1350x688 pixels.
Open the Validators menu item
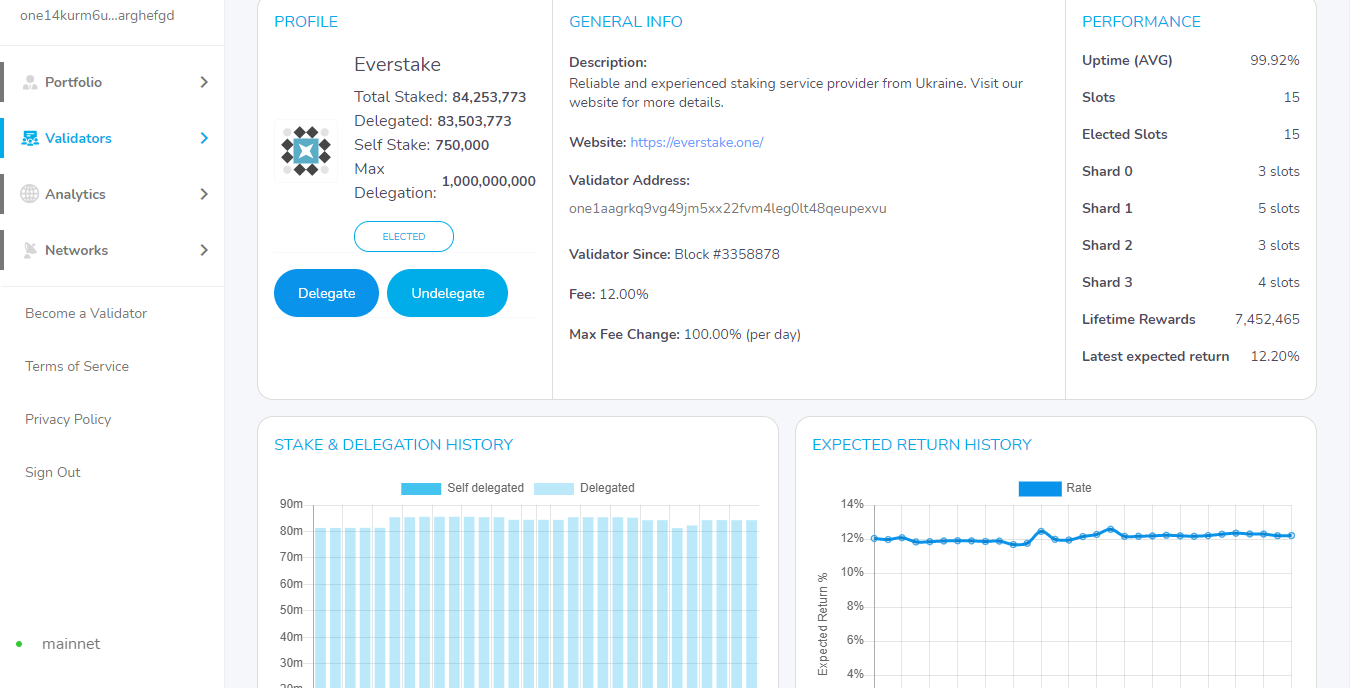coord(112,138)
